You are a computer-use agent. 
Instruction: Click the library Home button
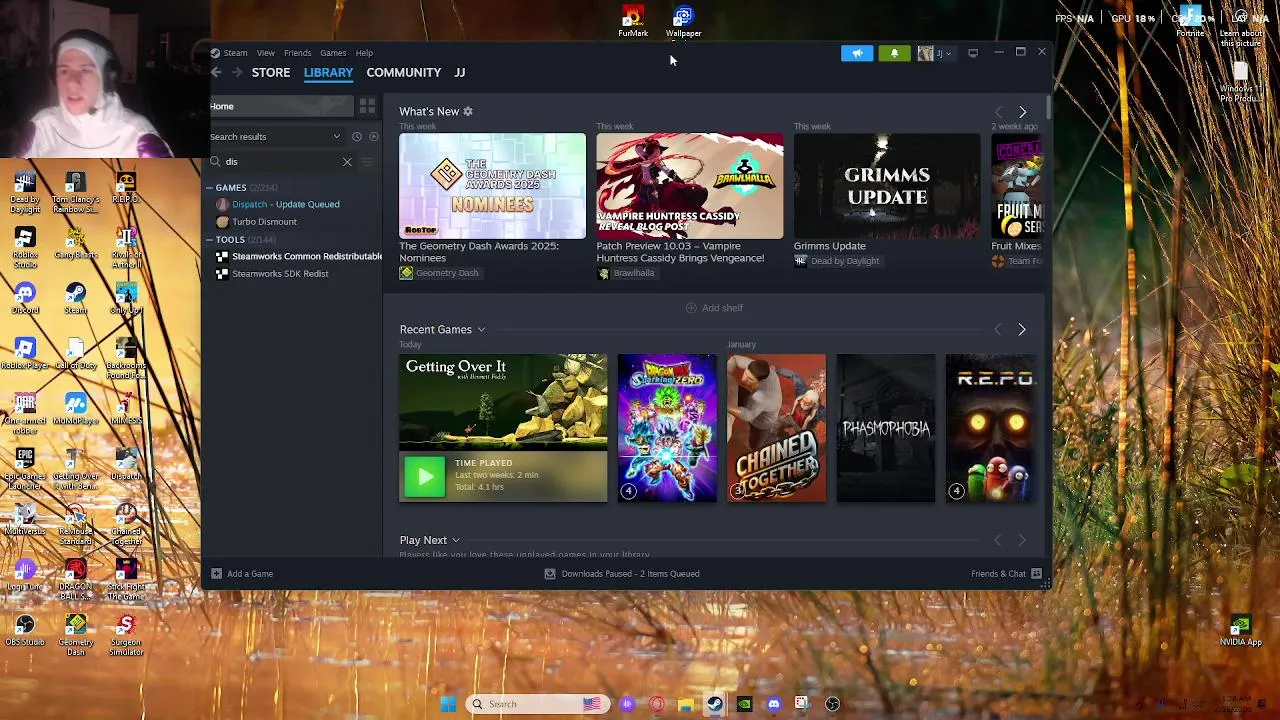pos(281,106)
